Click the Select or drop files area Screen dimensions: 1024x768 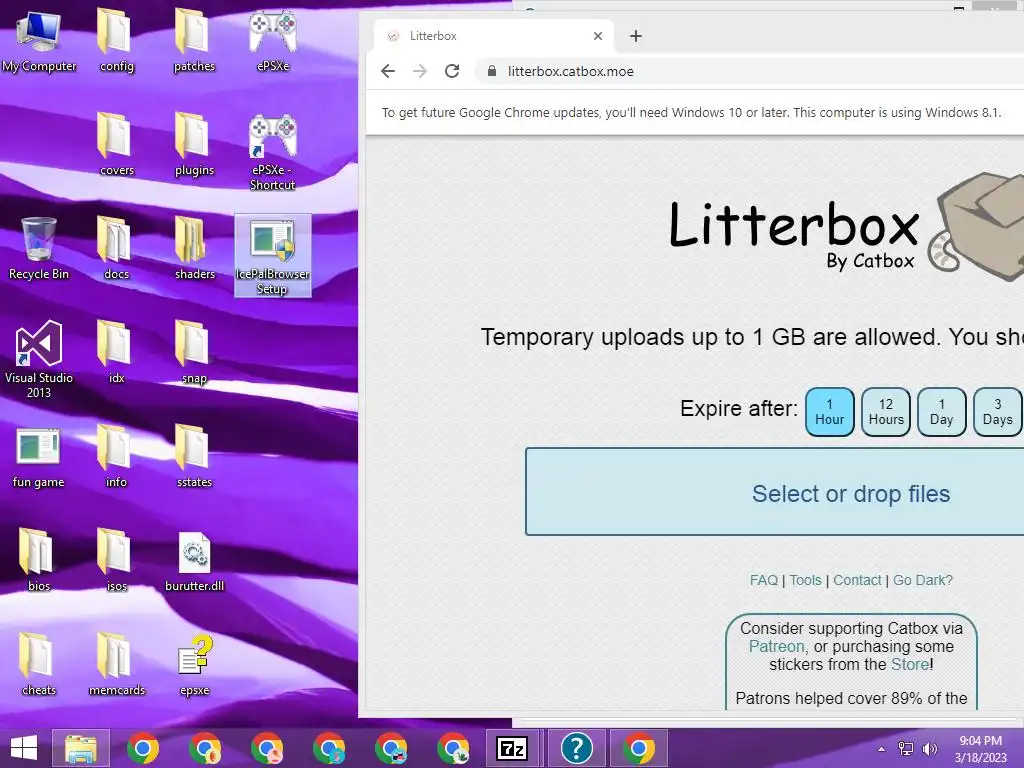pyautogui.click(x=775, y=492)
